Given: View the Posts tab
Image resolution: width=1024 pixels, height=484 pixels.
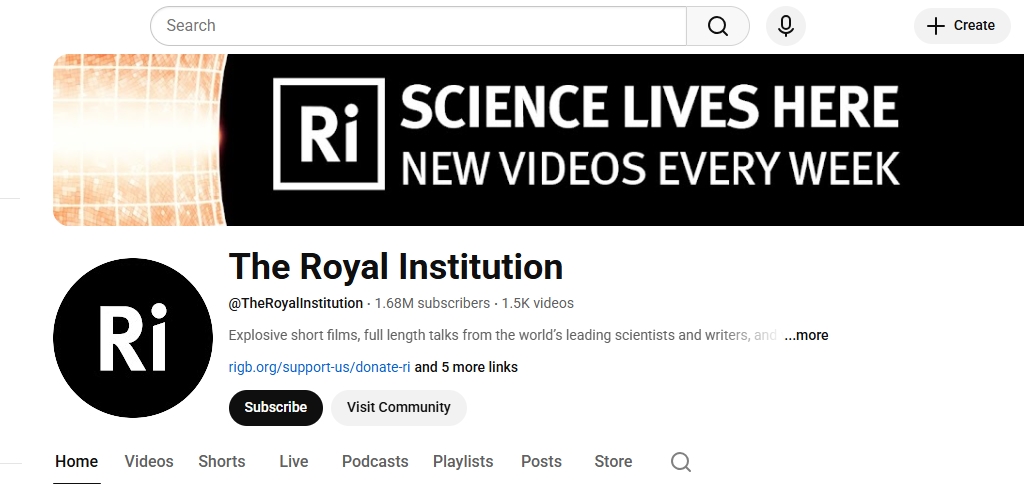Looking at the screenshot, I should 541,462.
